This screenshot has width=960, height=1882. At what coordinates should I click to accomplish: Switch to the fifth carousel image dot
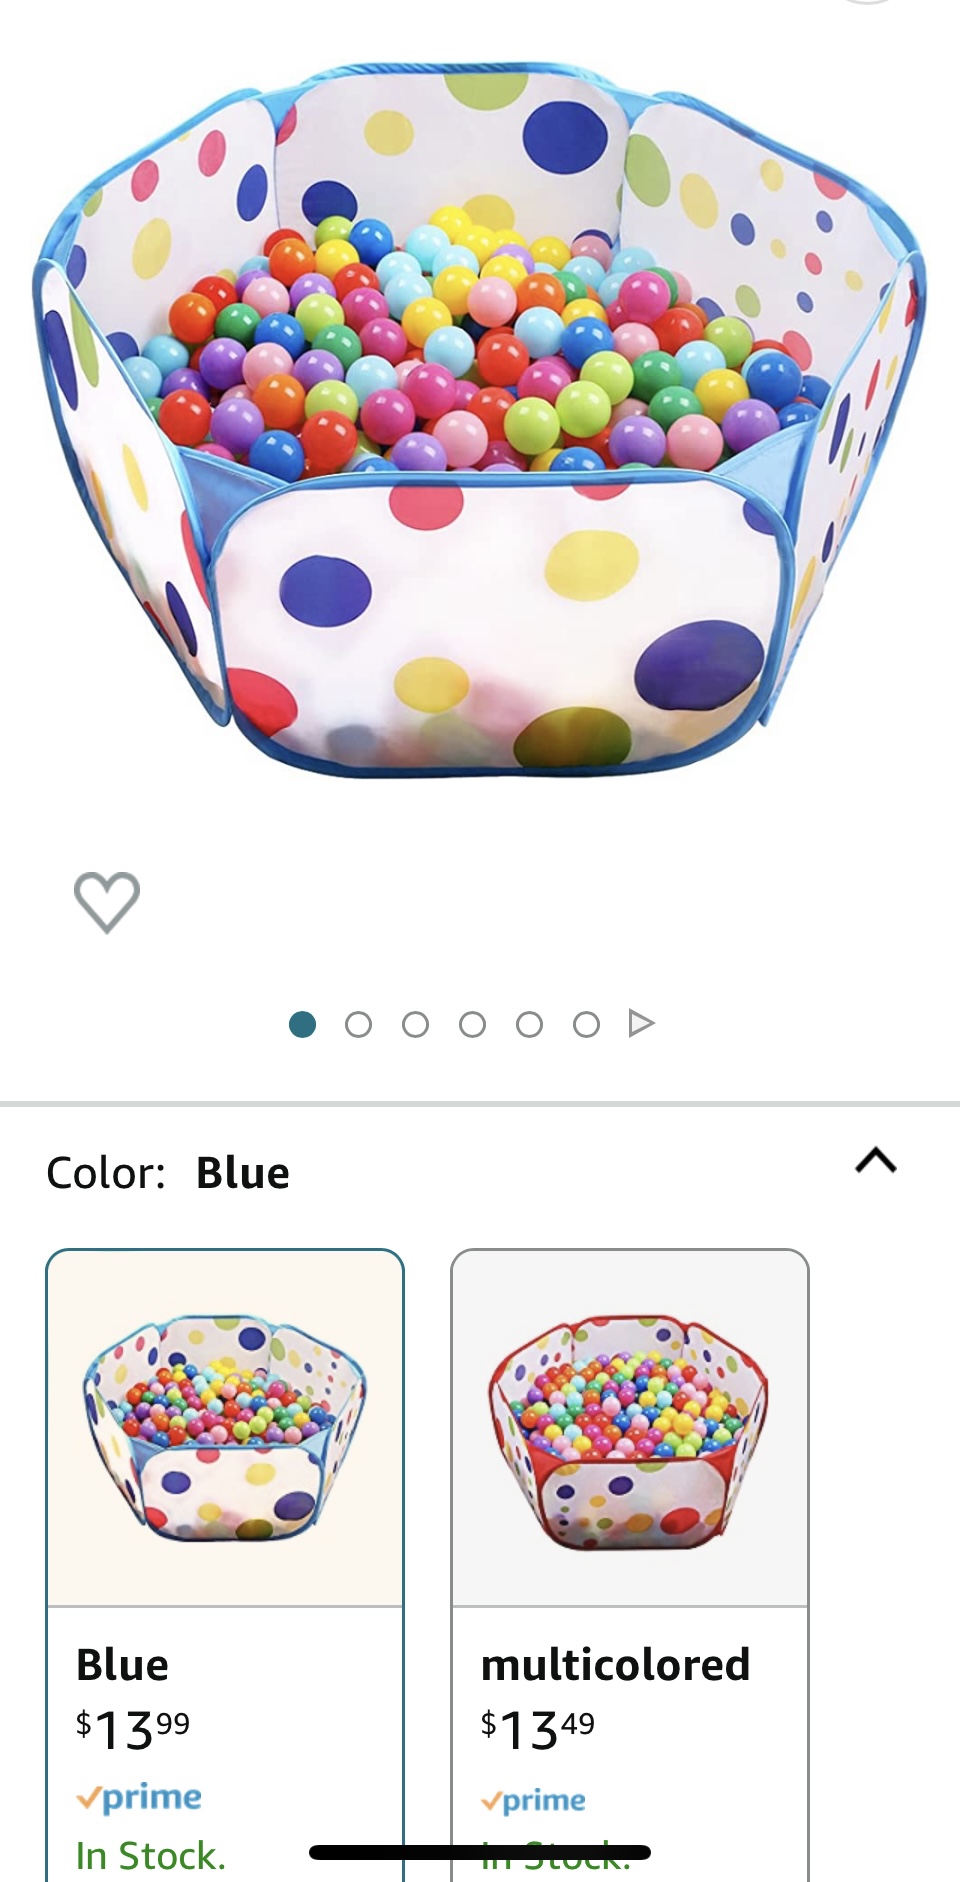click(x=529, y=1024)
